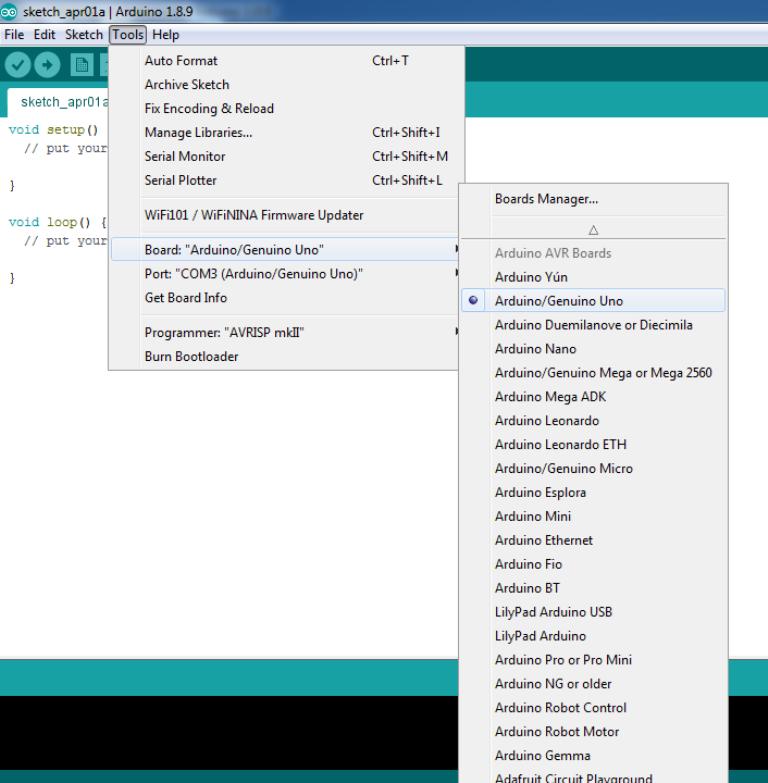The image size is (768, 783).
Task: Select Fix Encoding & Reload
Action: [285, 108]
